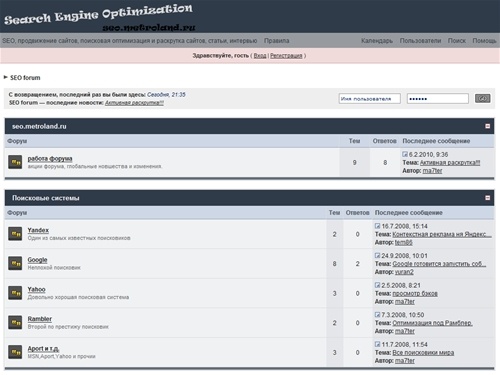Click the Сегодня, 21:35 last visit text
This screenshot has width=500, height=375.
click(166, 95)
